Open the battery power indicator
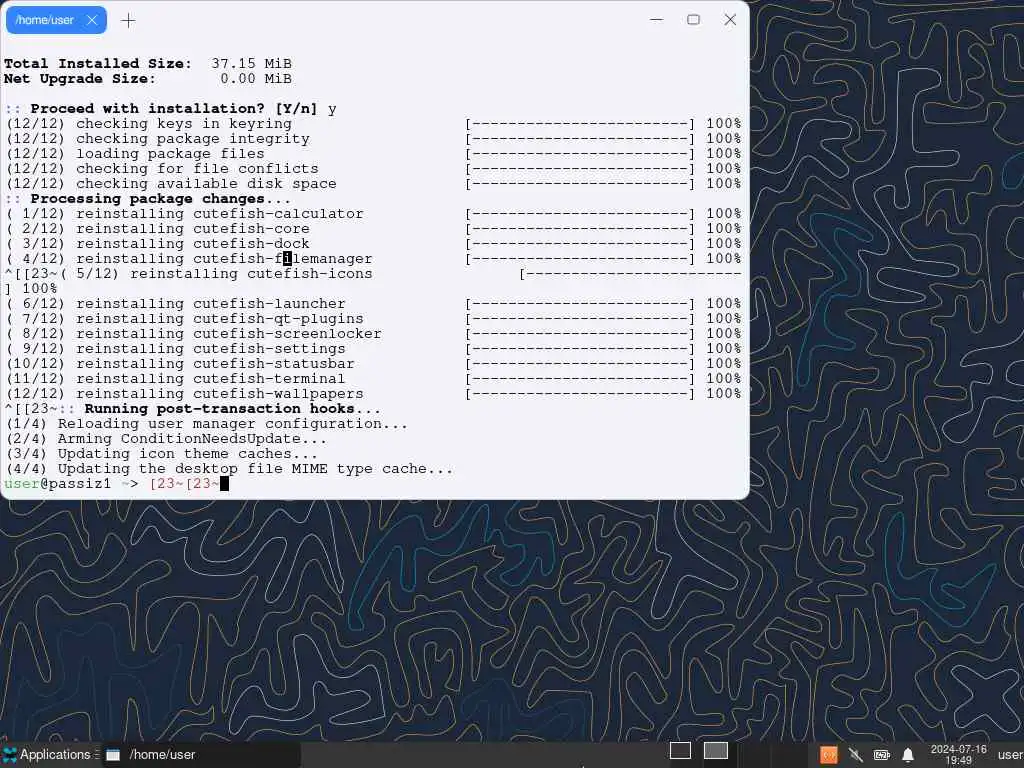This screenshot has width=1024, height=768. [x=882, y=755]
